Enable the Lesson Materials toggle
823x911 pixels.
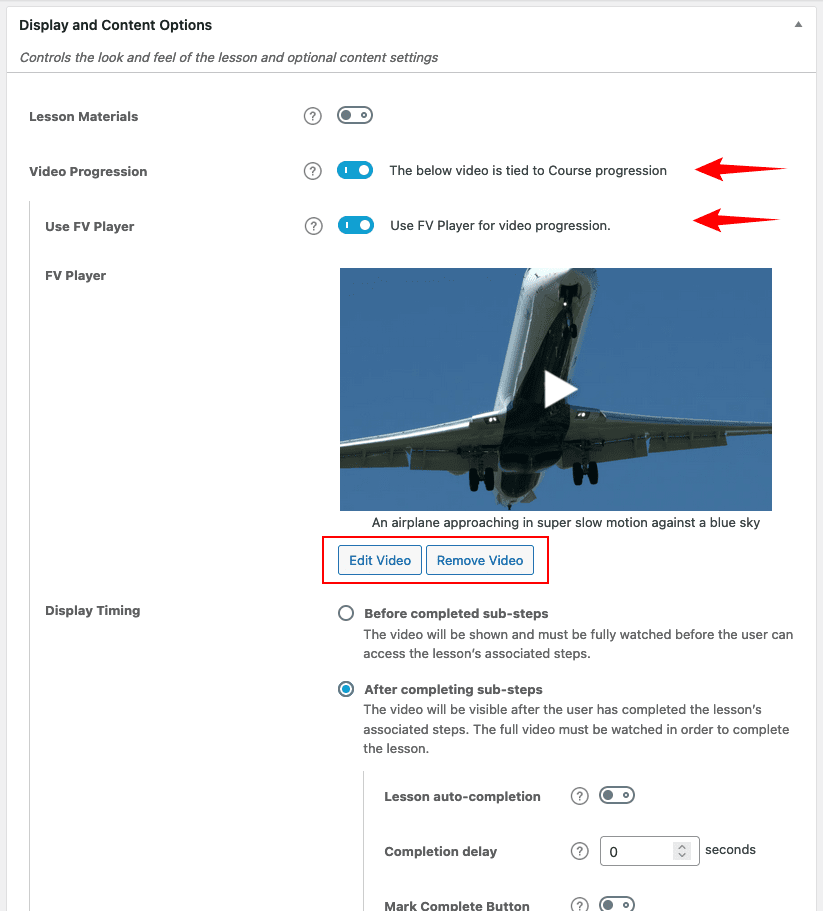(x=355, y=115)
